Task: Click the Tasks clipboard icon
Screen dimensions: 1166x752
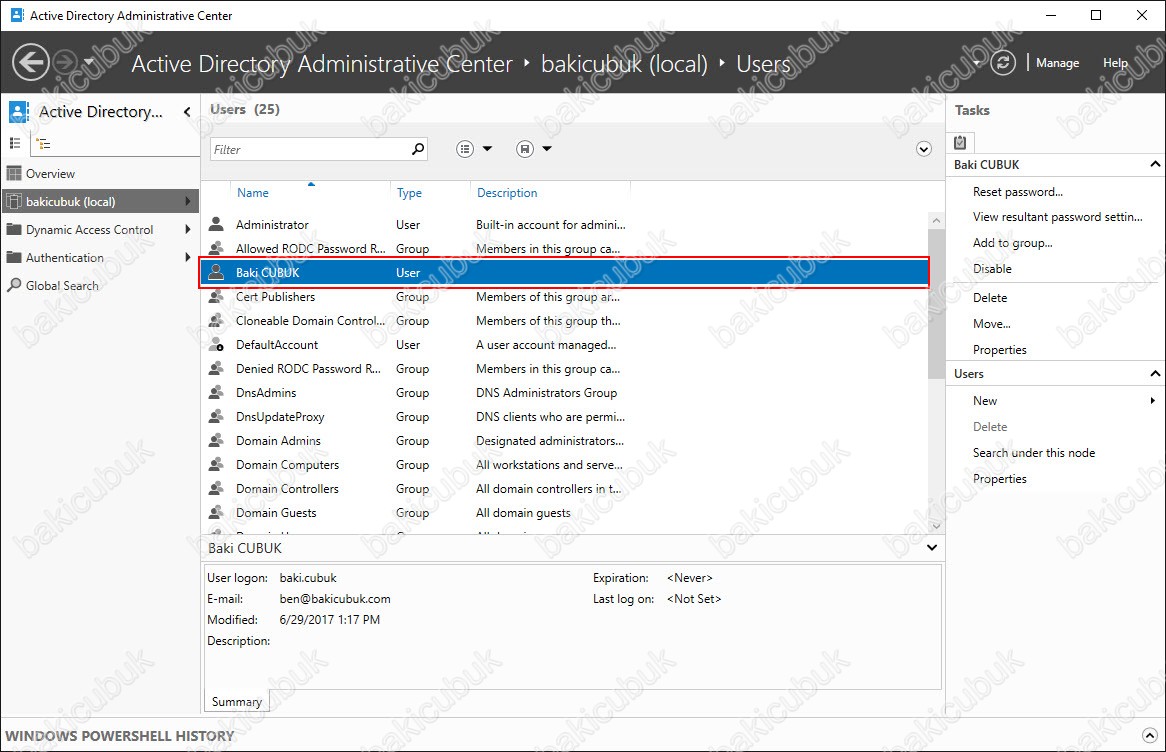Action: 960,142
